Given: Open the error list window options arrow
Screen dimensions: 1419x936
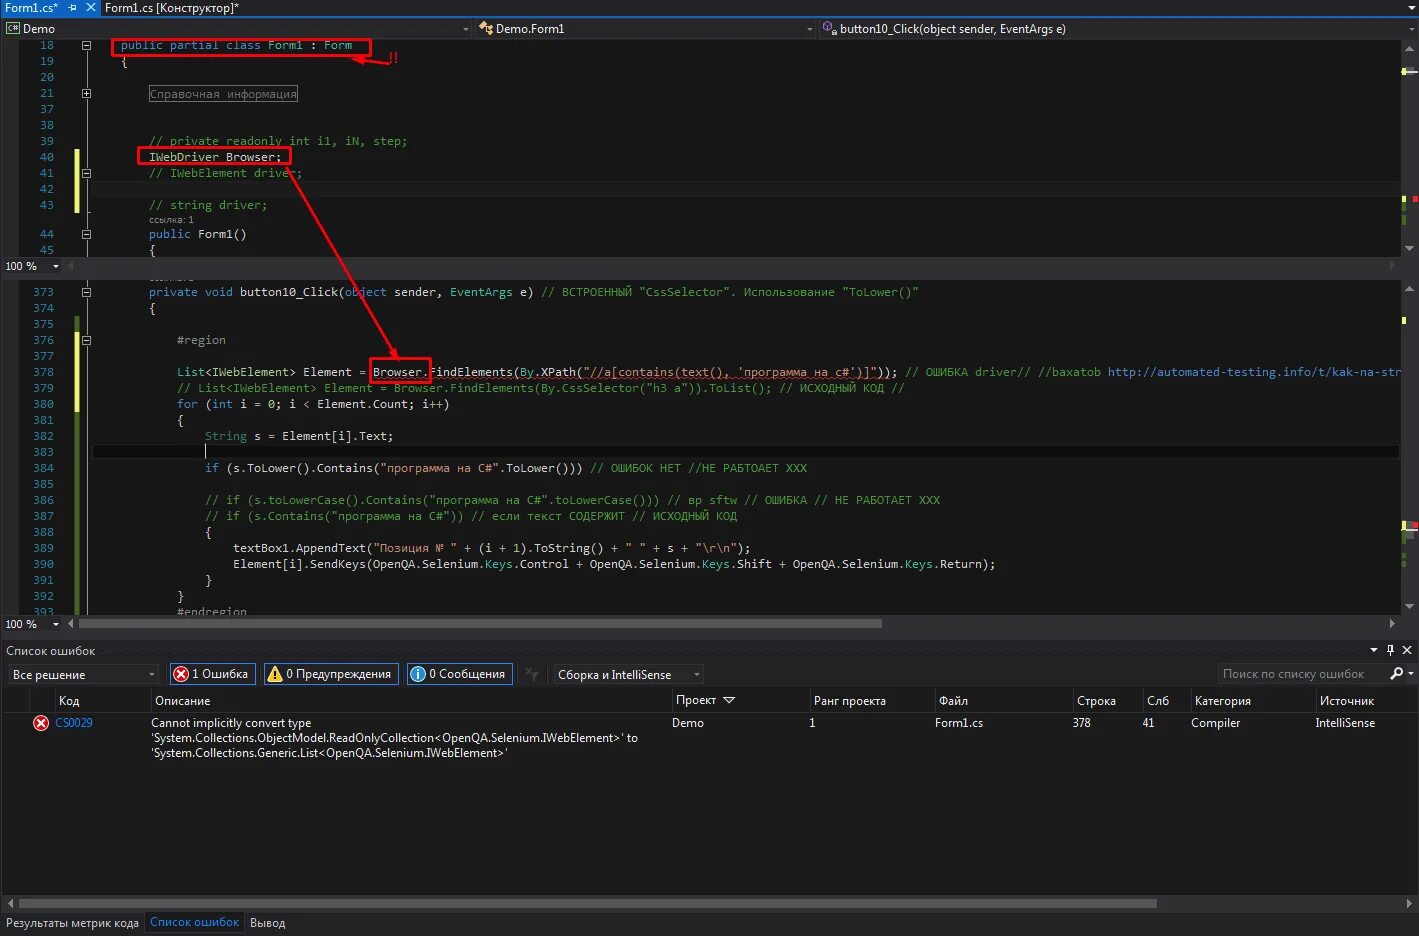Looking at the screenshot, I should tap(1374, 650).
